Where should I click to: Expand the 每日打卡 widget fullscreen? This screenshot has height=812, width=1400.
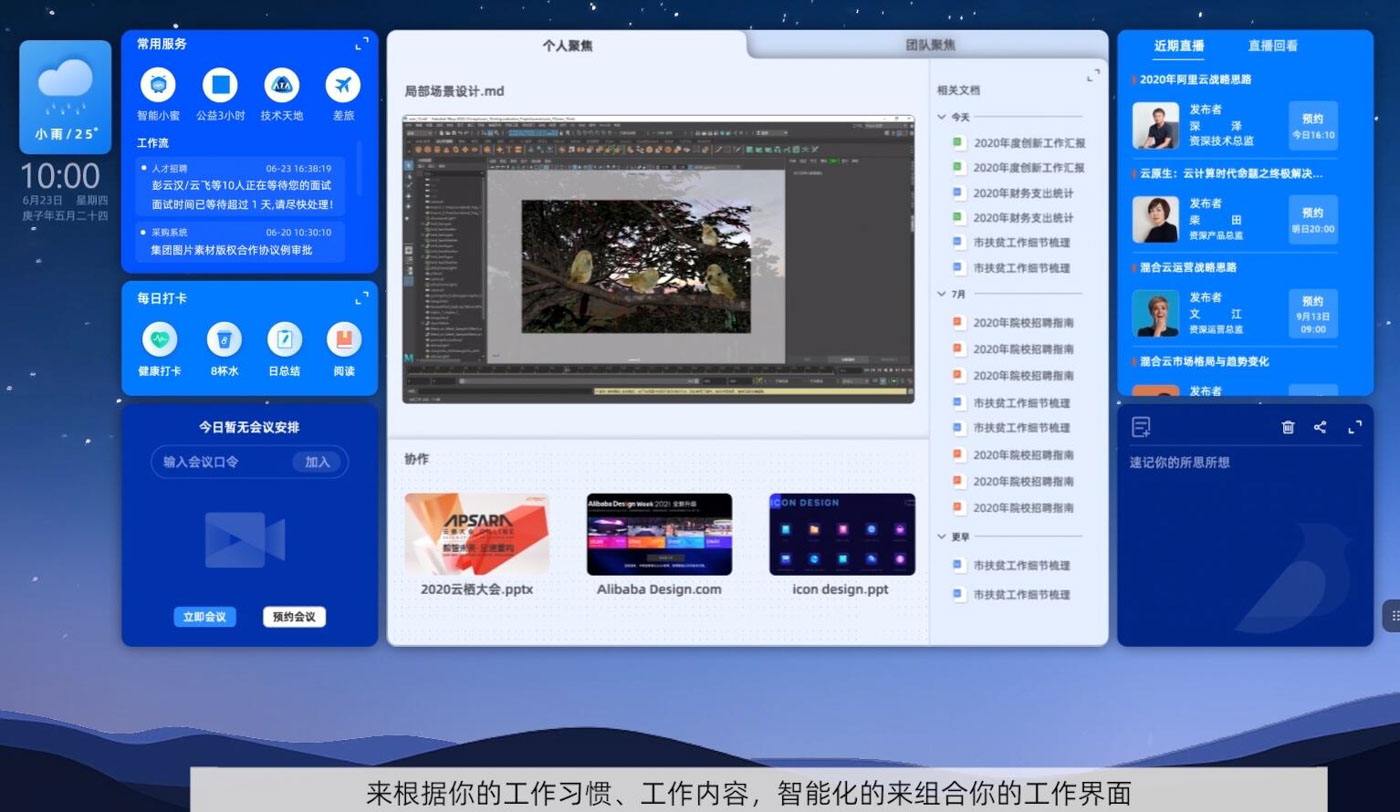(x=361, y=297)
